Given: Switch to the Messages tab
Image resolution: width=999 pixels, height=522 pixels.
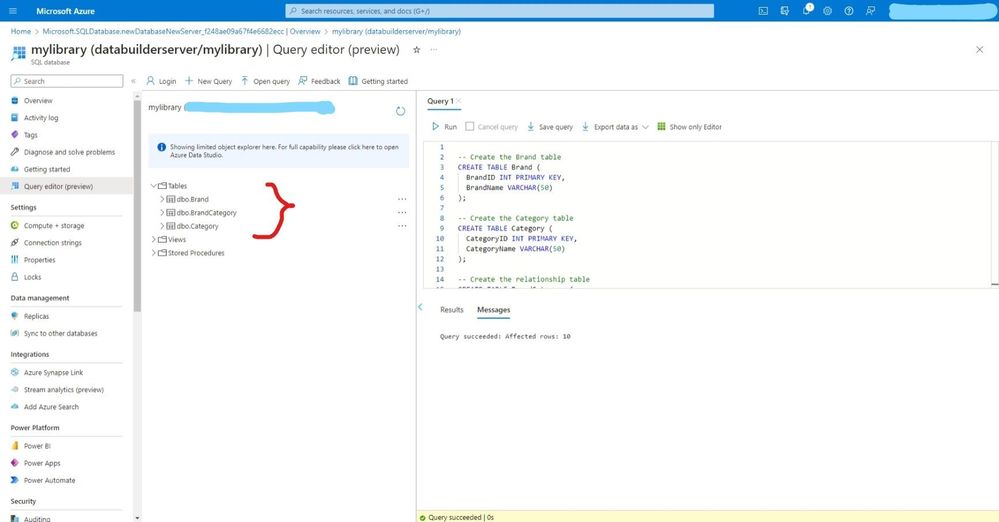Looking at the screenshot, I should [x=494, y=310].
